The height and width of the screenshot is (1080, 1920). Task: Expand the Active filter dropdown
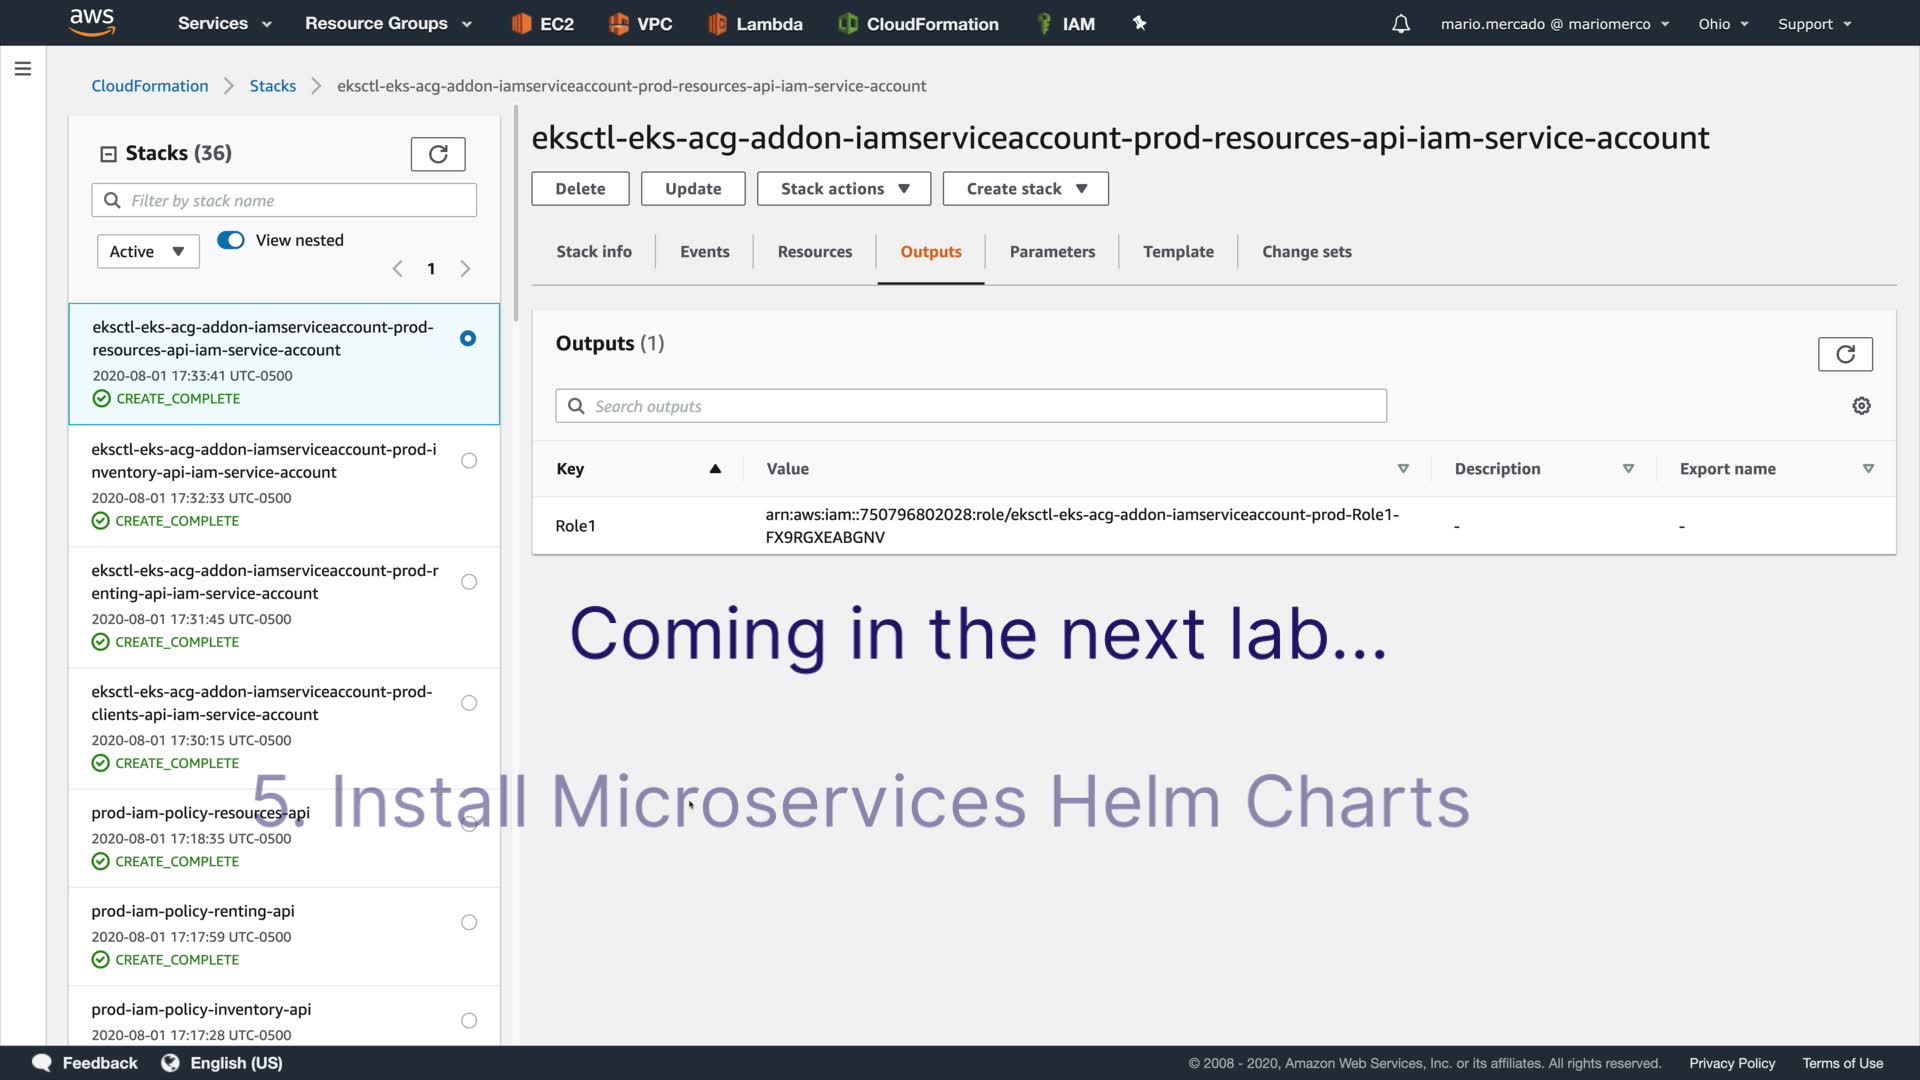coord(148,252)
